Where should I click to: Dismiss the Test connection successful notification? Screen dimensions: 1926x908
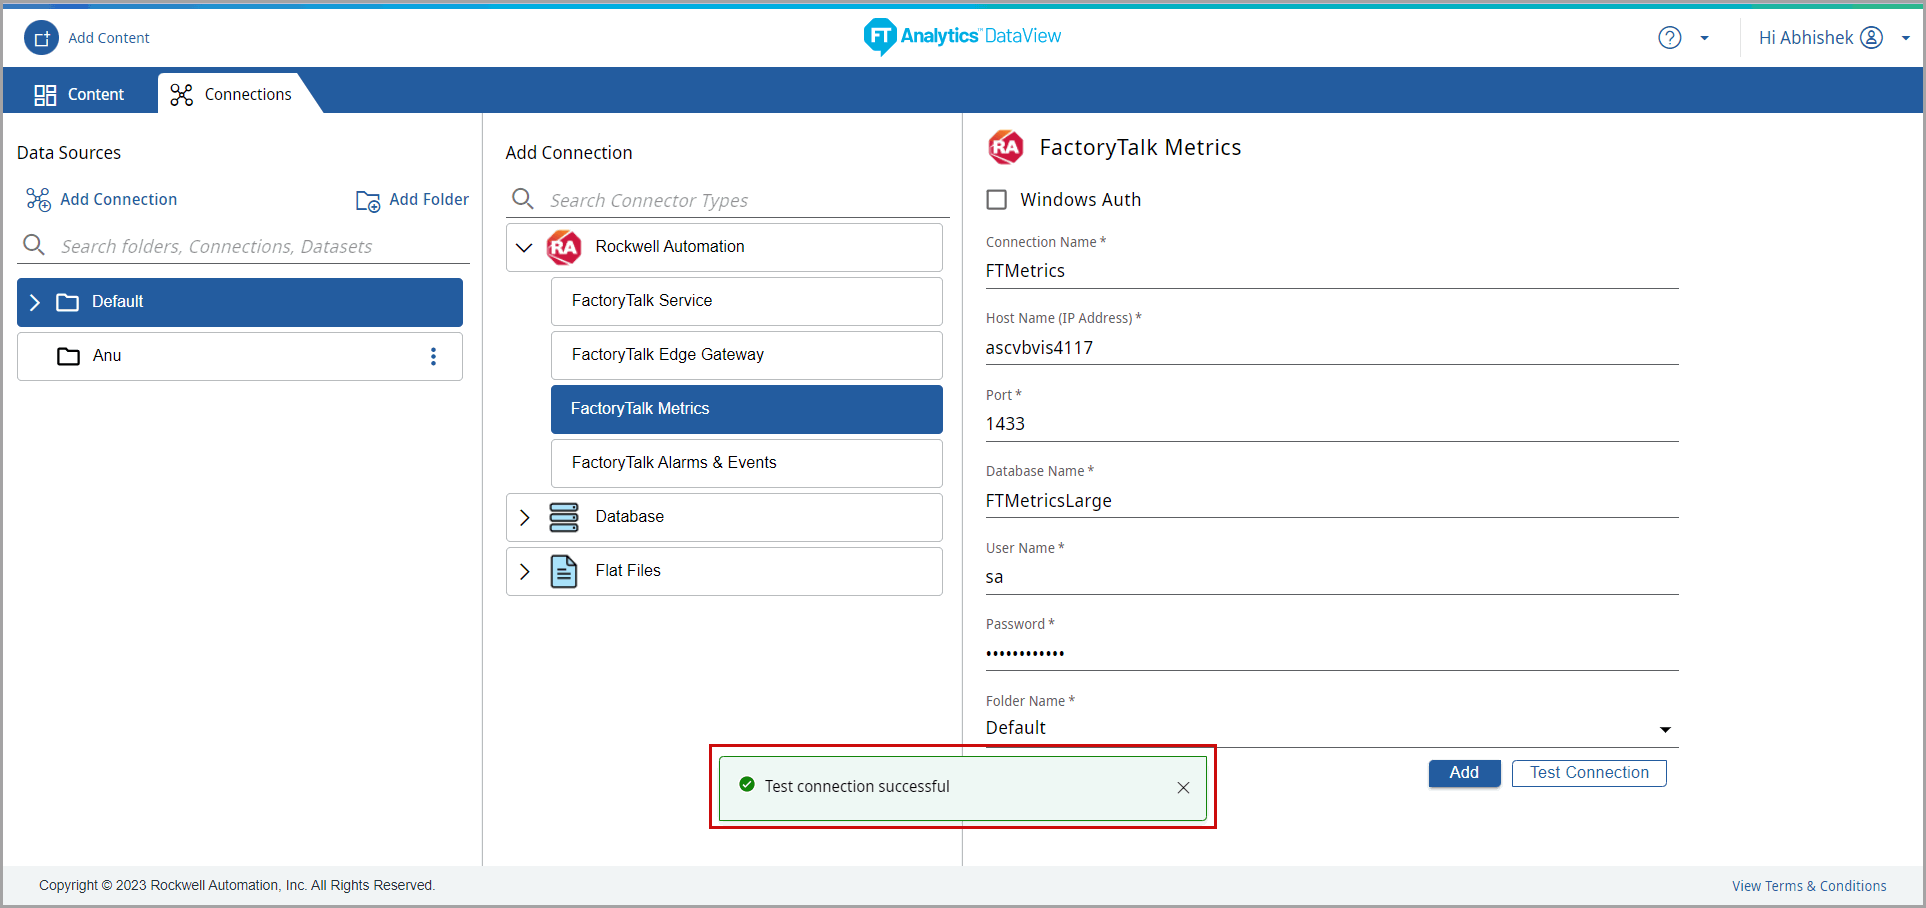pyautogui.click(x=1183, y=788)
